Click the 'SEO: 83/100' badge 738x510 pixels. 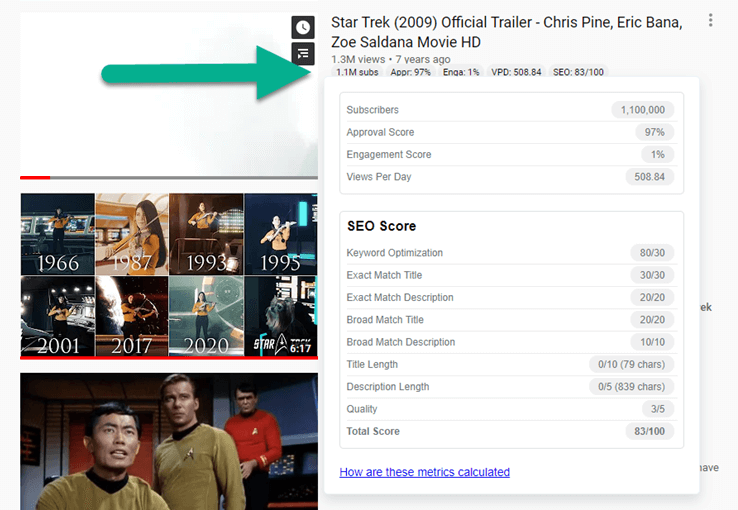pos(578,72)
